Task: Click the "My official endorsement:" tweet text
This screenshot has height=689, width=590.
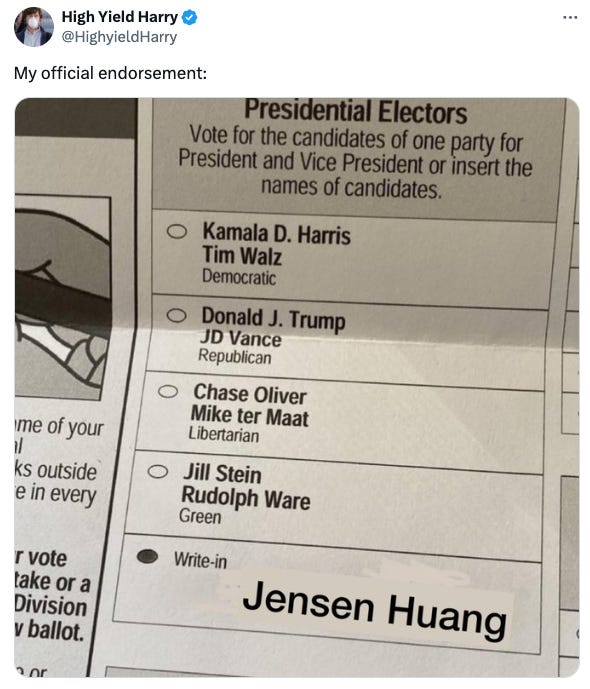Action: 110,73
